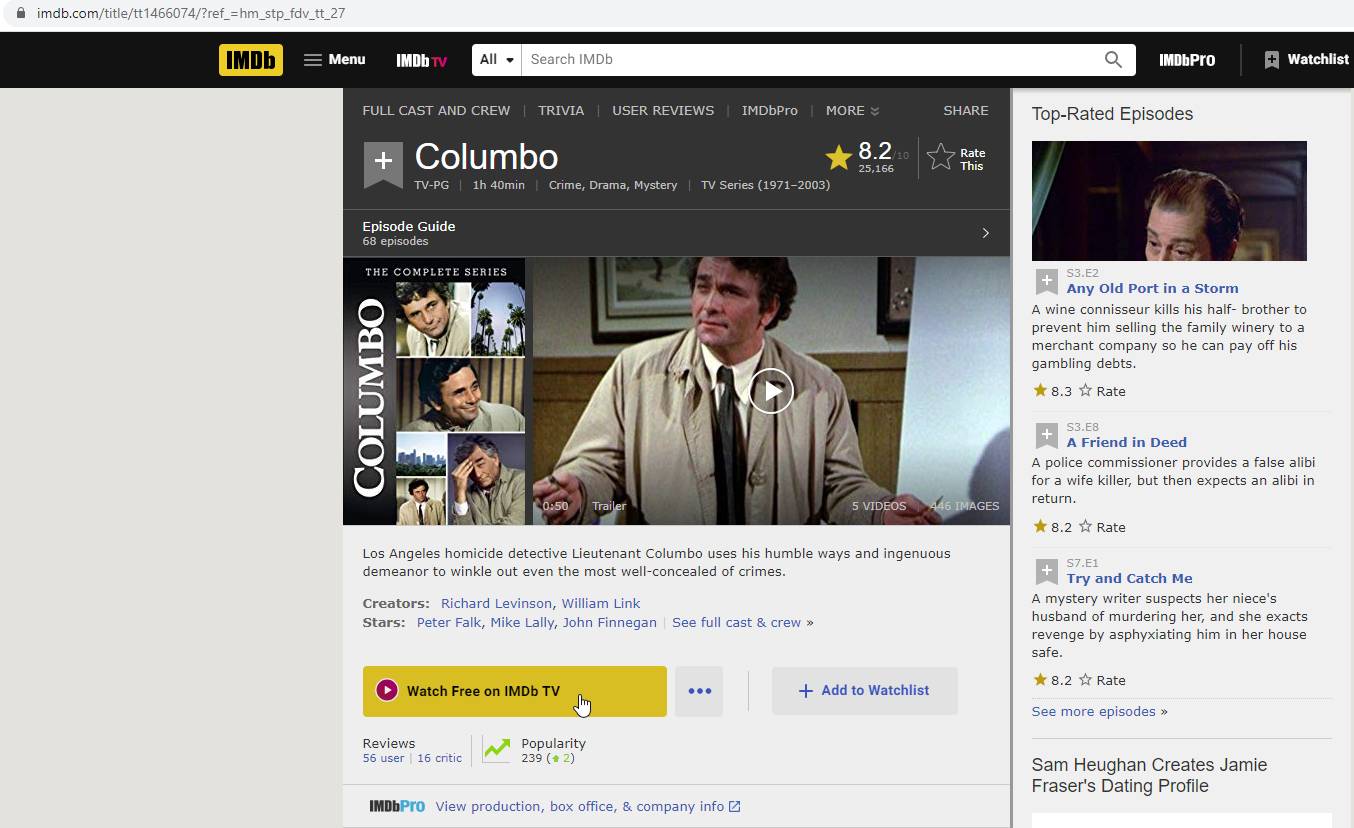
Task: Click the Episode Guide chevron arrow
Action: coord(985,233)
